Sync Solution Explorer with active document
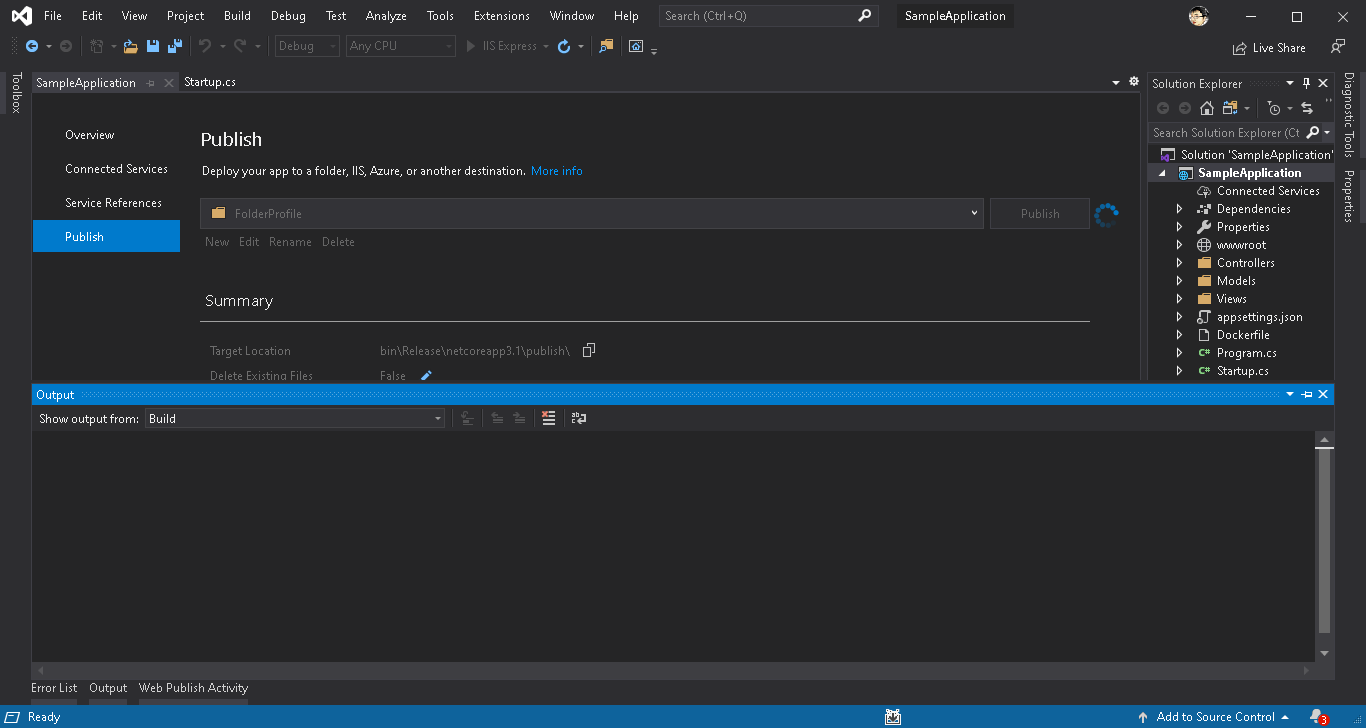This screenshot has height=728, width=1366. click(x=1307, y=108)
